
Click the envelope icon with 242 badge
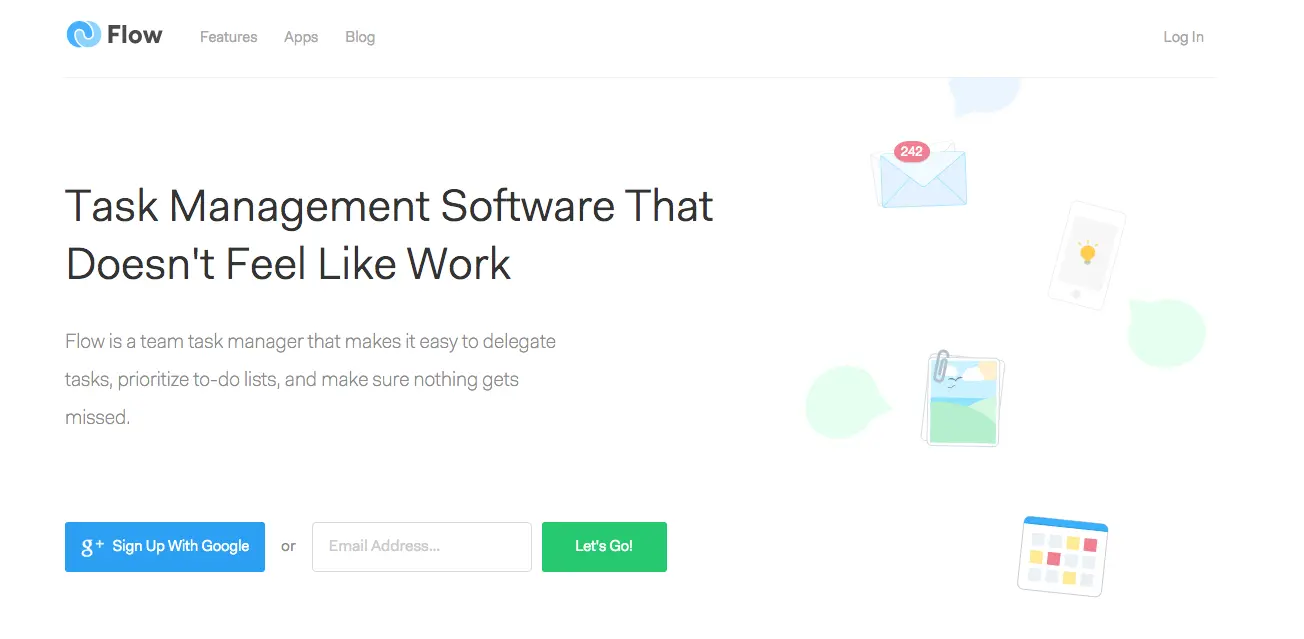tap(920, 174)
